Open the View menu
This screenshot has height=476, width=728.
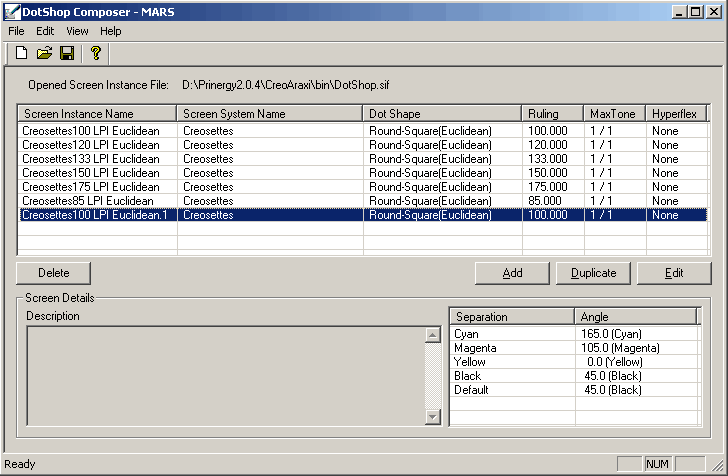tap(77, 31)
